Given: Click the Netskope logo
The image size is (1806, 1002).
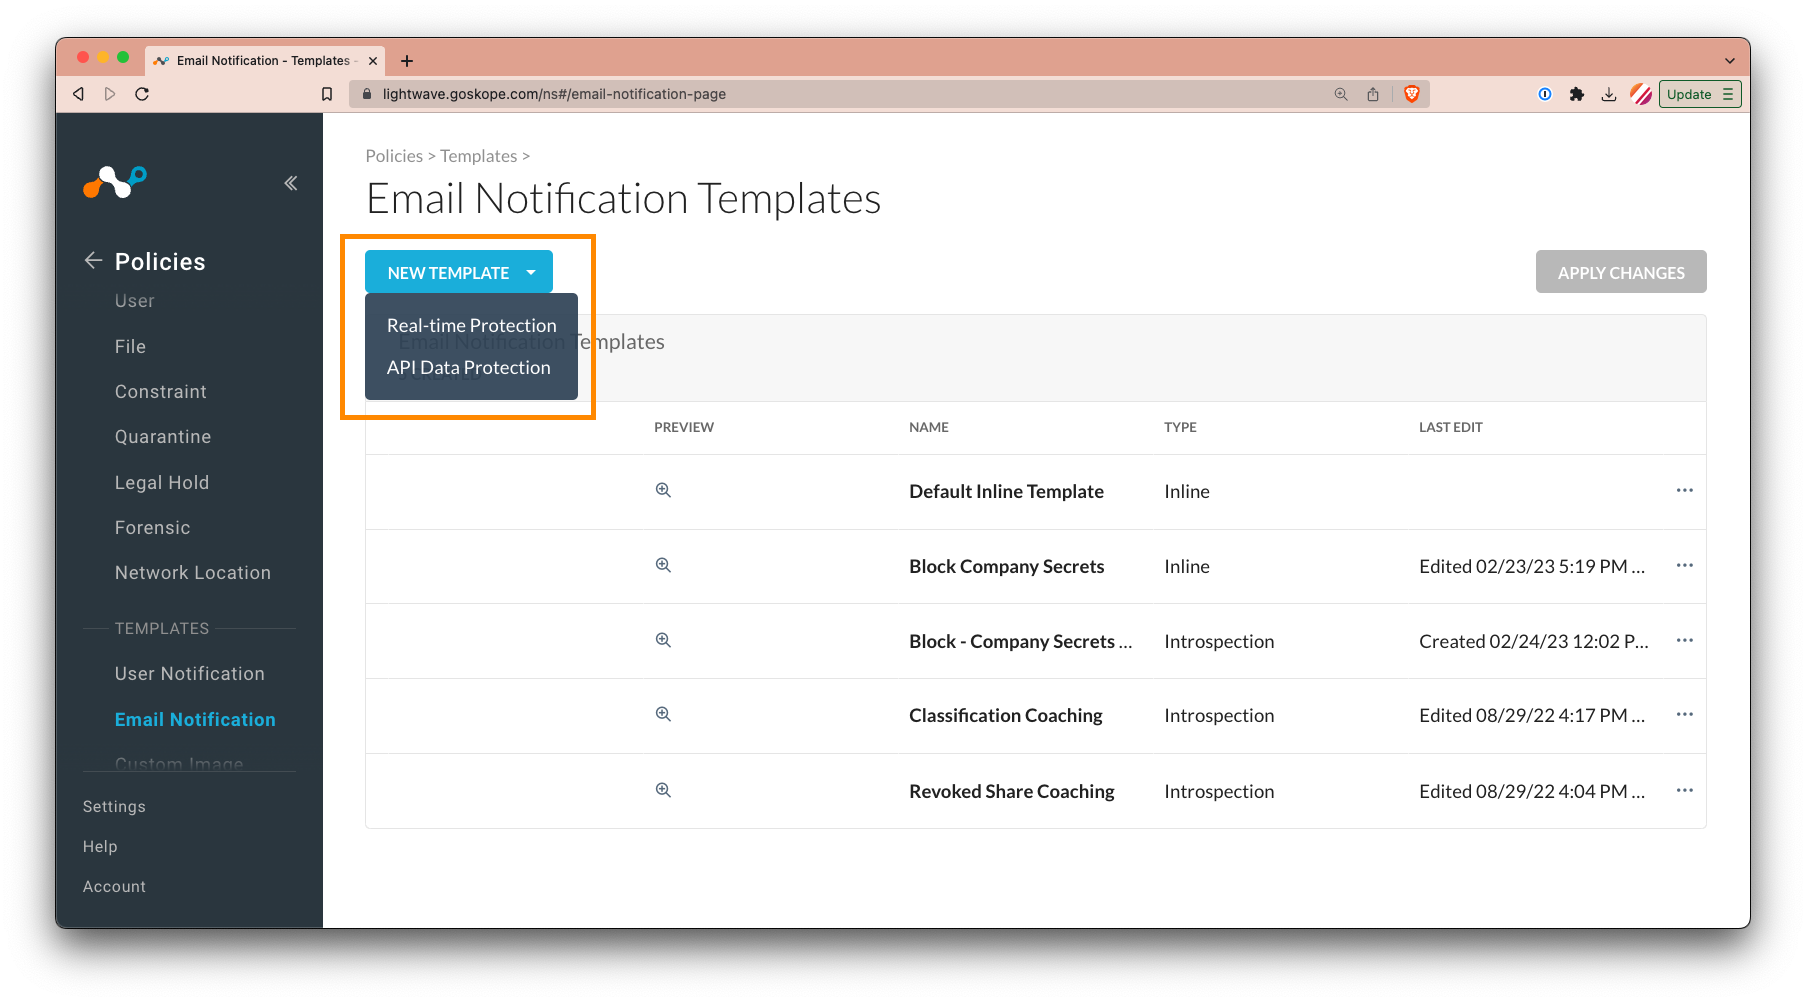Looking at the screenshot, I should click(114, 182).
